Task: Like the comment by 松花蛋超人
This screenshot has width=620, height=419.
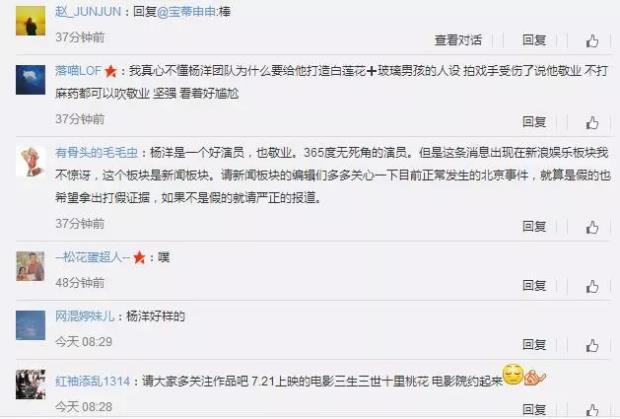Action: 592,286
